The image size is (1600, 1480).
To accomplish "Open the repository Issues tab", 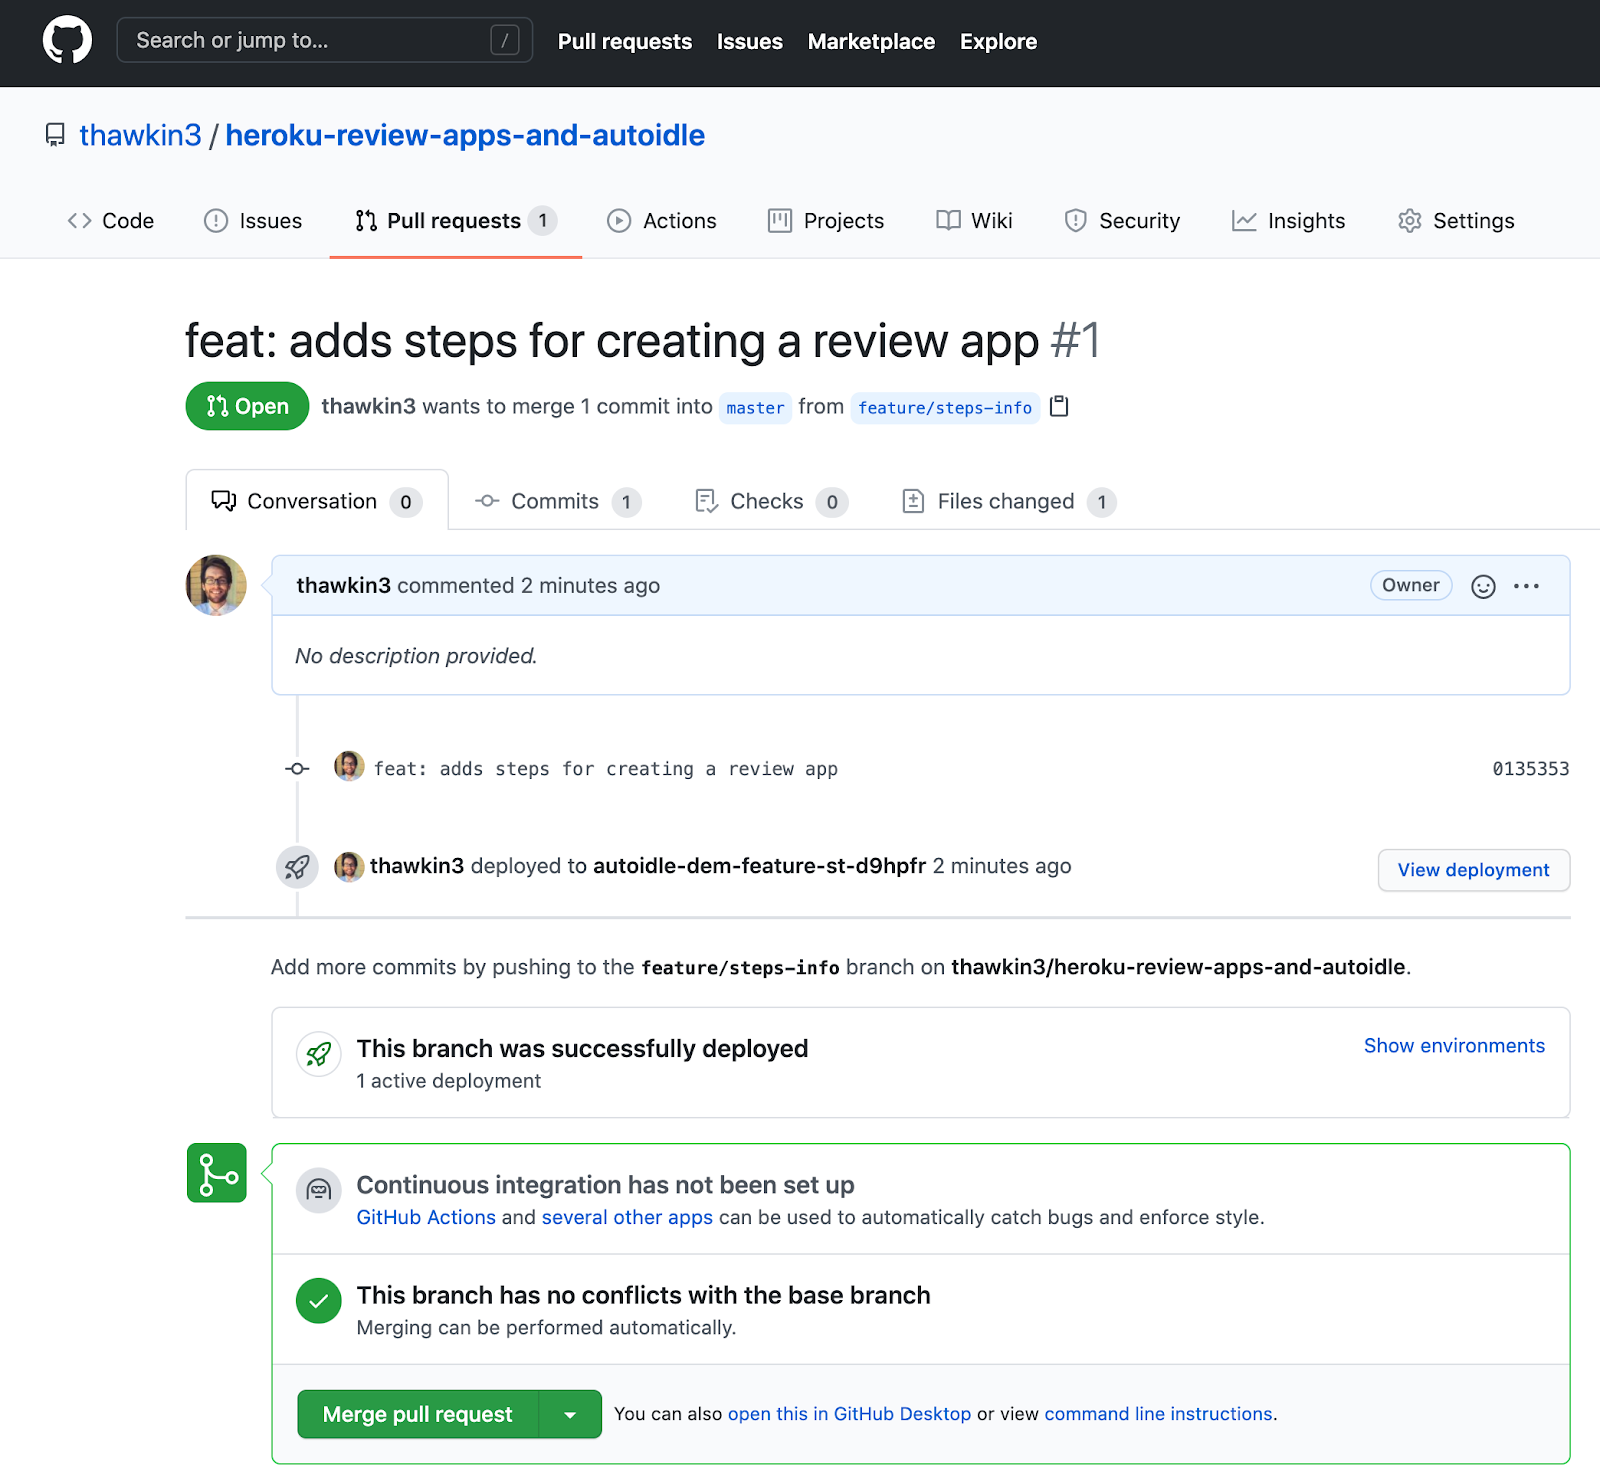I will [253, 221].
